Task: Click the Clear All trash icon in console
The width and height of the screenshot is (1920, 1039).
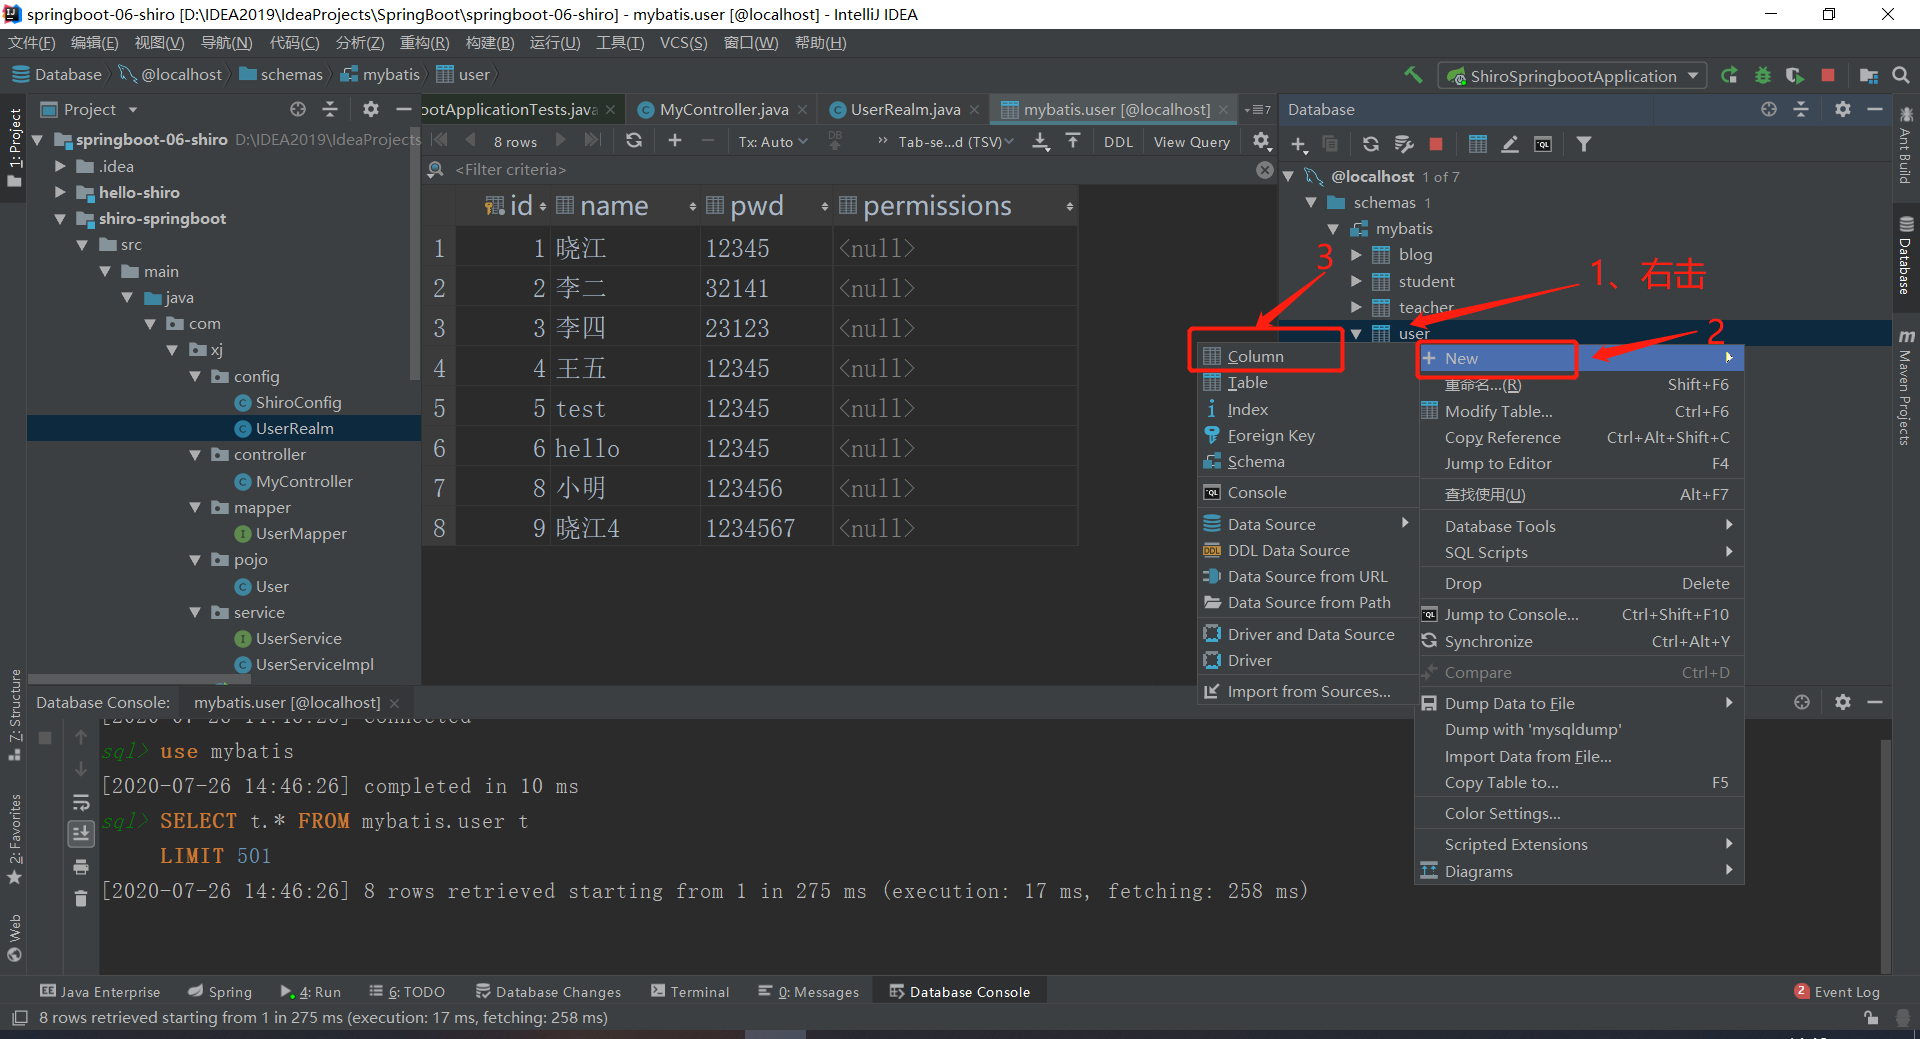Action: point(81,899)
